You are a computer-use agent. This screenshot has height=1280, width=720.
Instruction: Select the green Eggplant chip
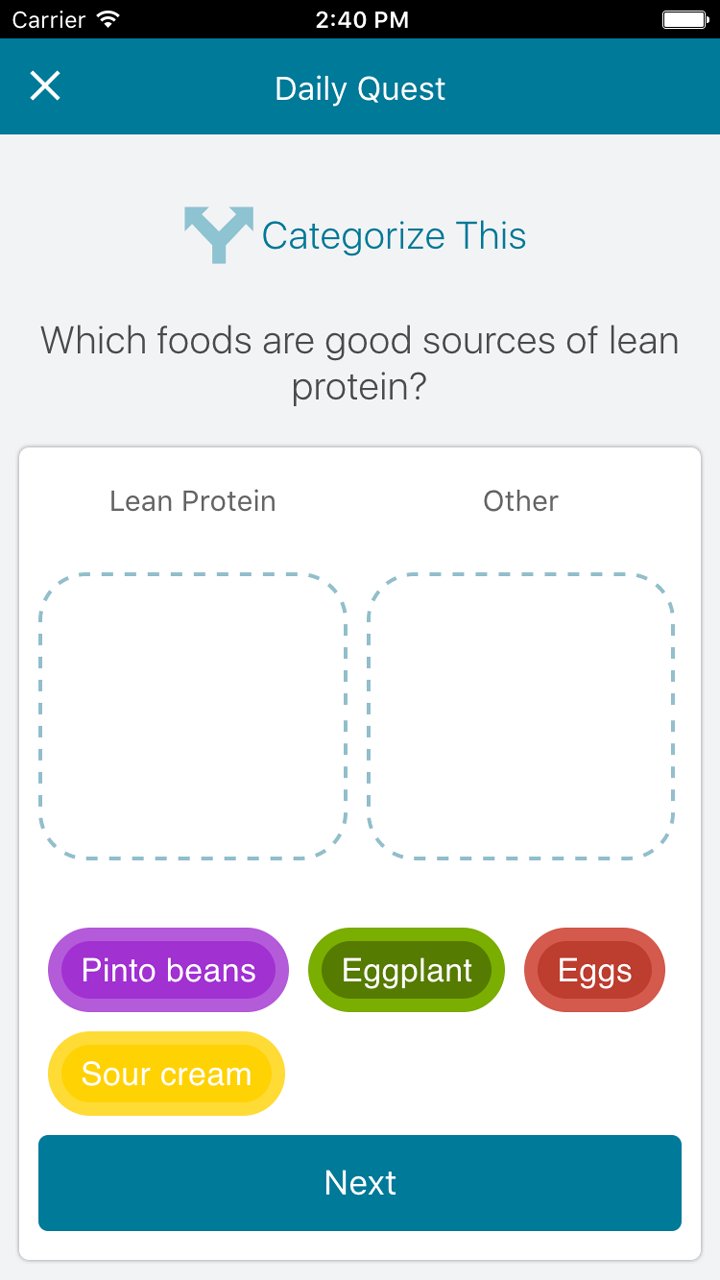pos(406,970)
